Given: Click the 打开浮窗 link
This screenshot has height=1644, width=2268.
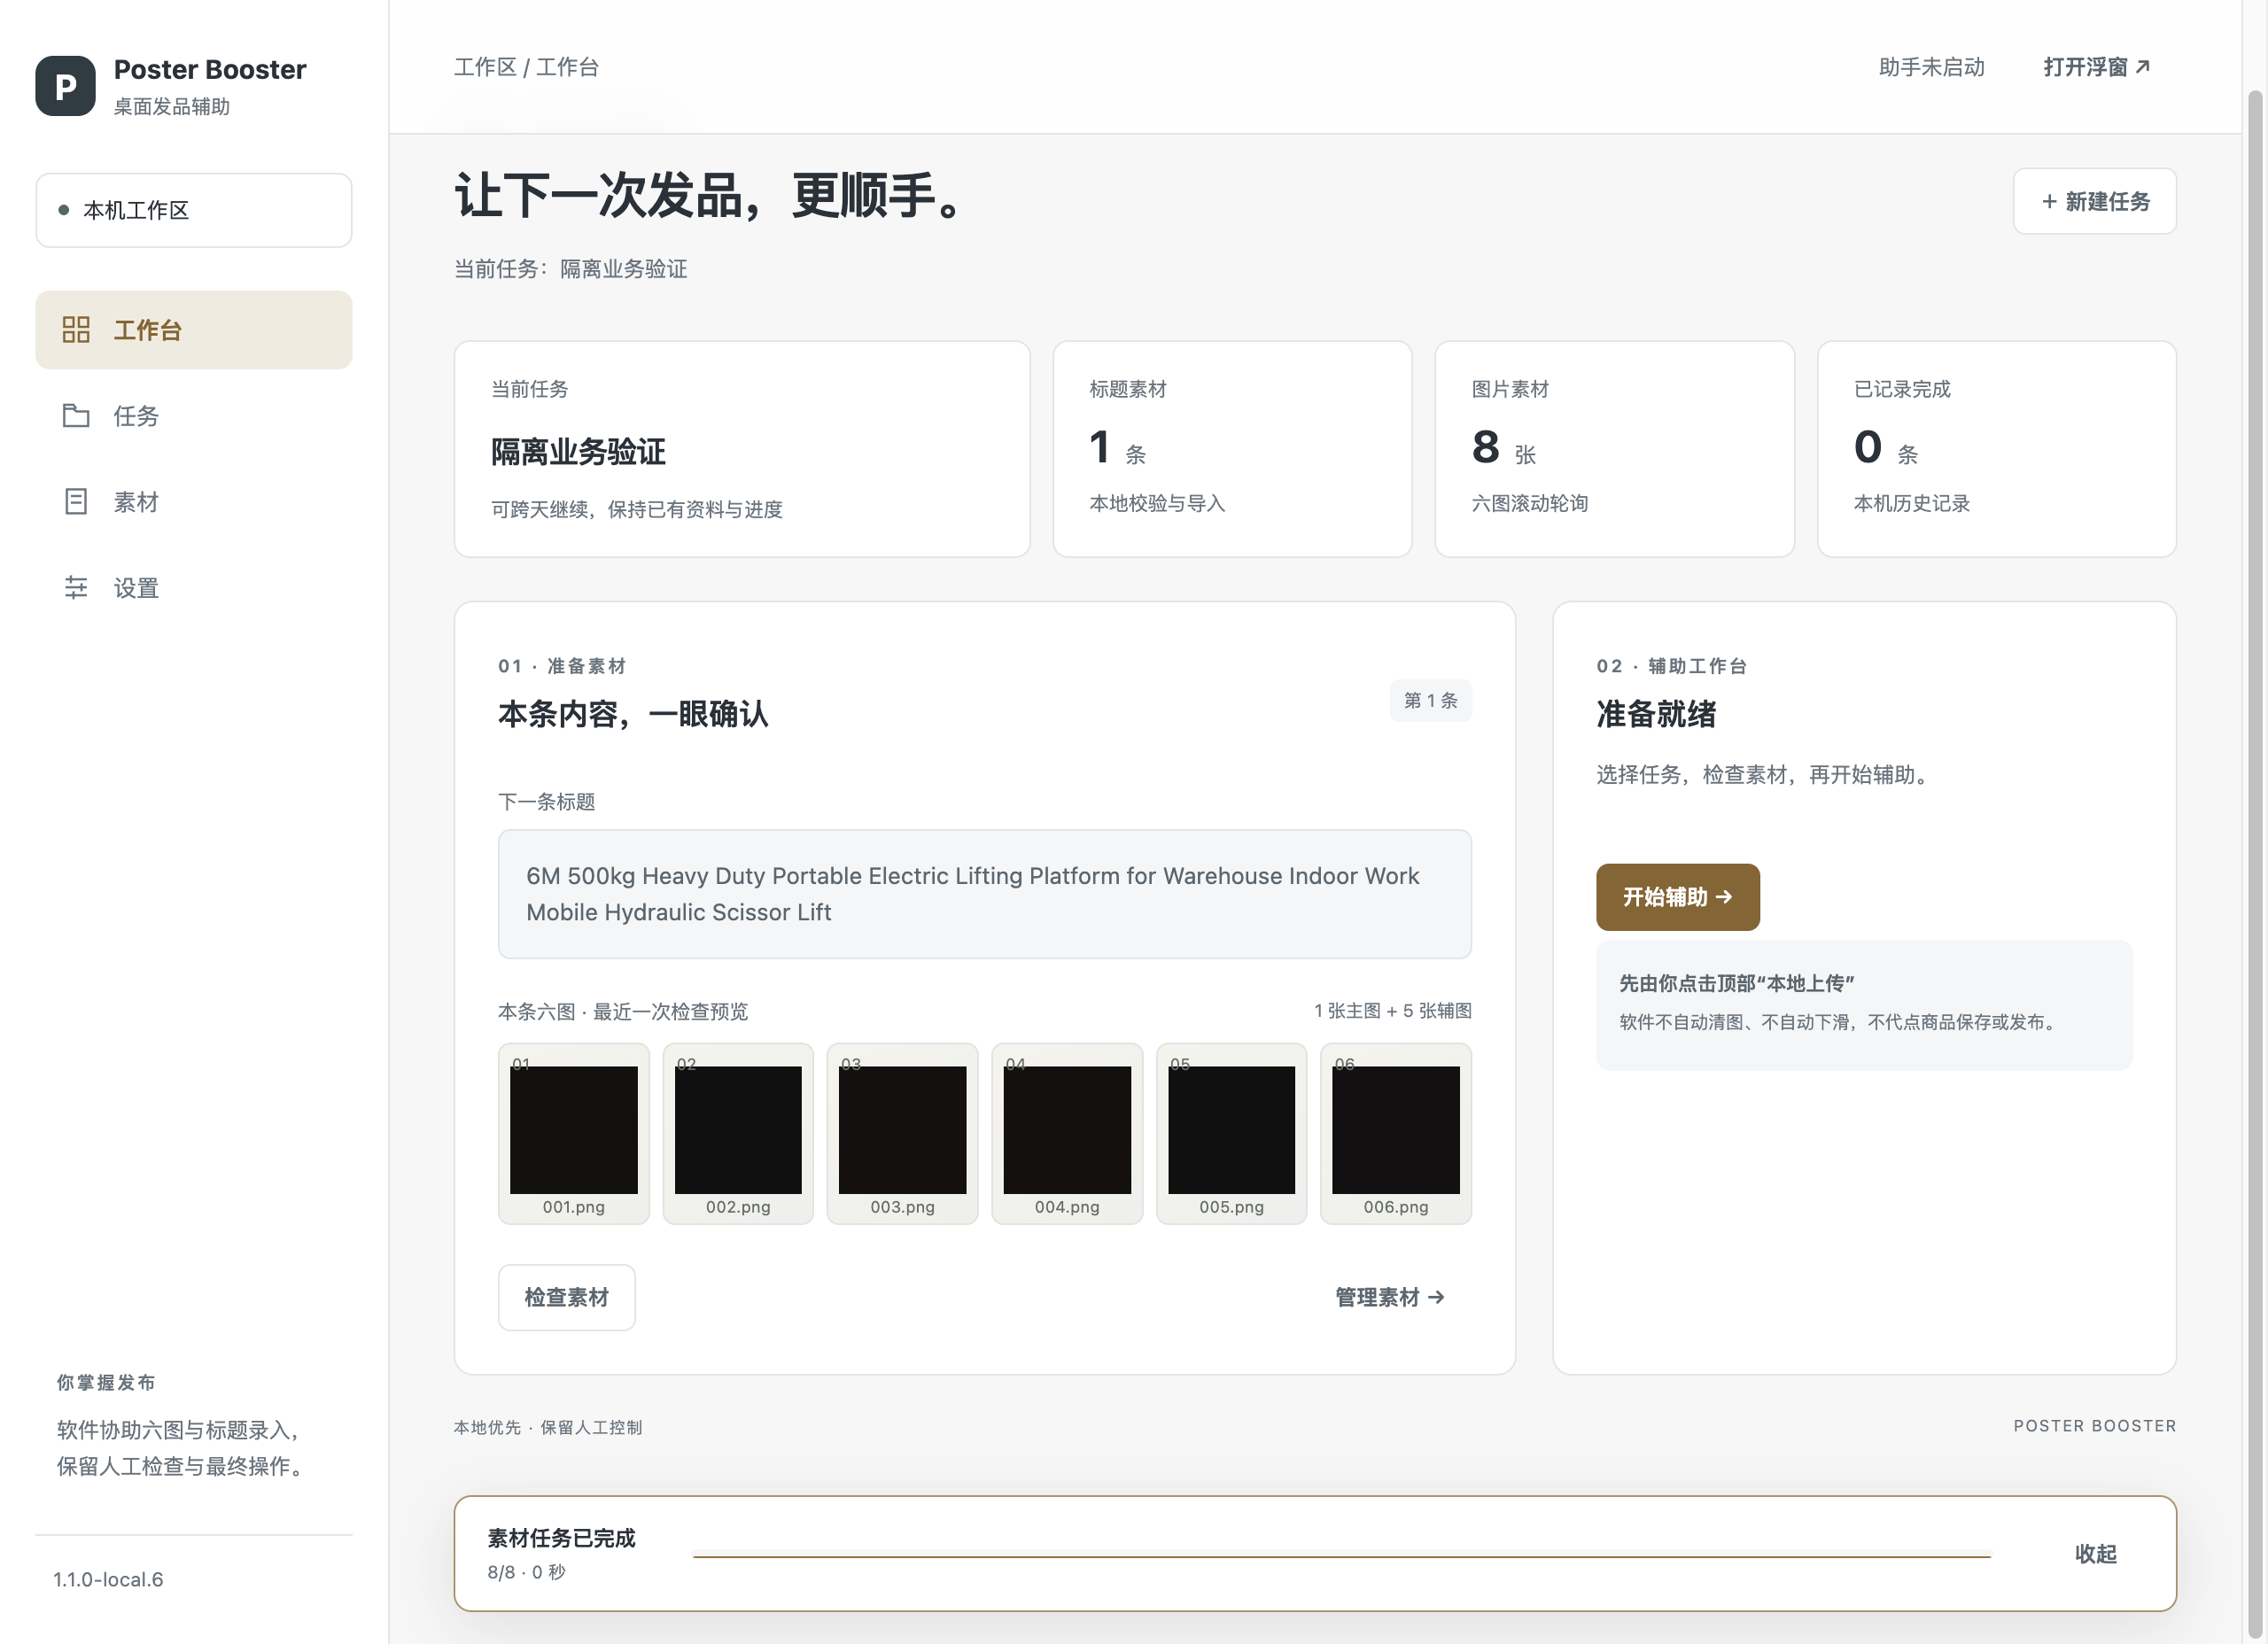Looking at the screenshot, I should coord(2096,67).
